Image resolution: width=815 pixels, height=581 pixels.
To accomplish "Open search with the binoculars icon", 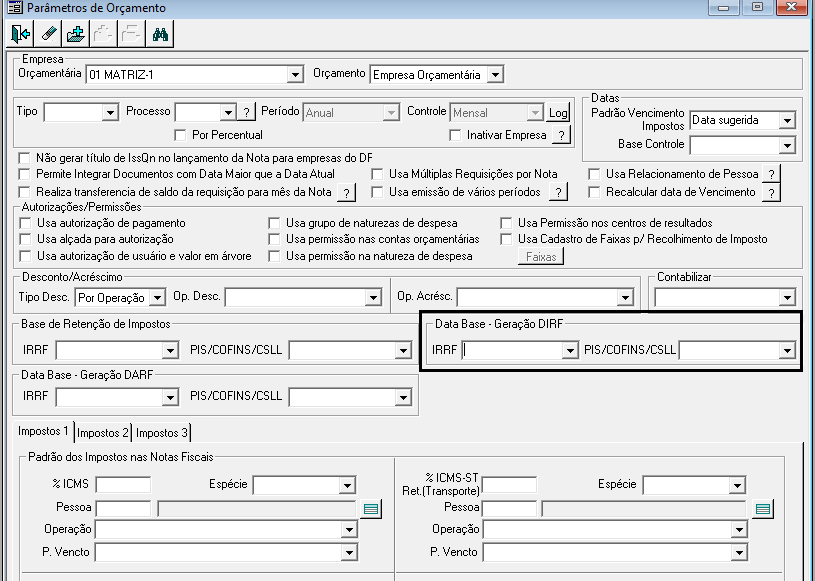I will click(160, 34).
